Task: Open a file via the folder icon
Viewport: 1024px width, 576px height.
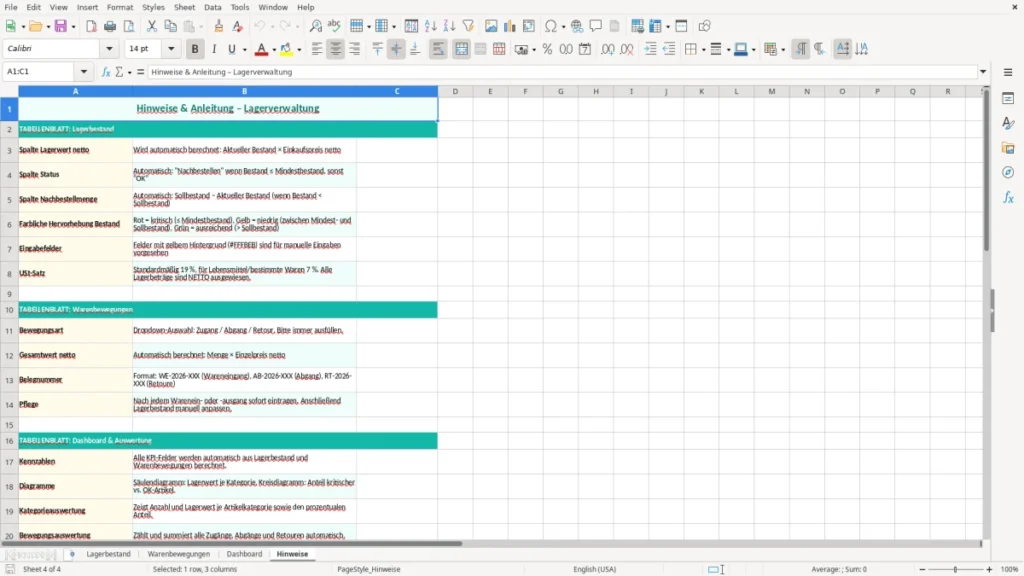Action: pos(35,26)
